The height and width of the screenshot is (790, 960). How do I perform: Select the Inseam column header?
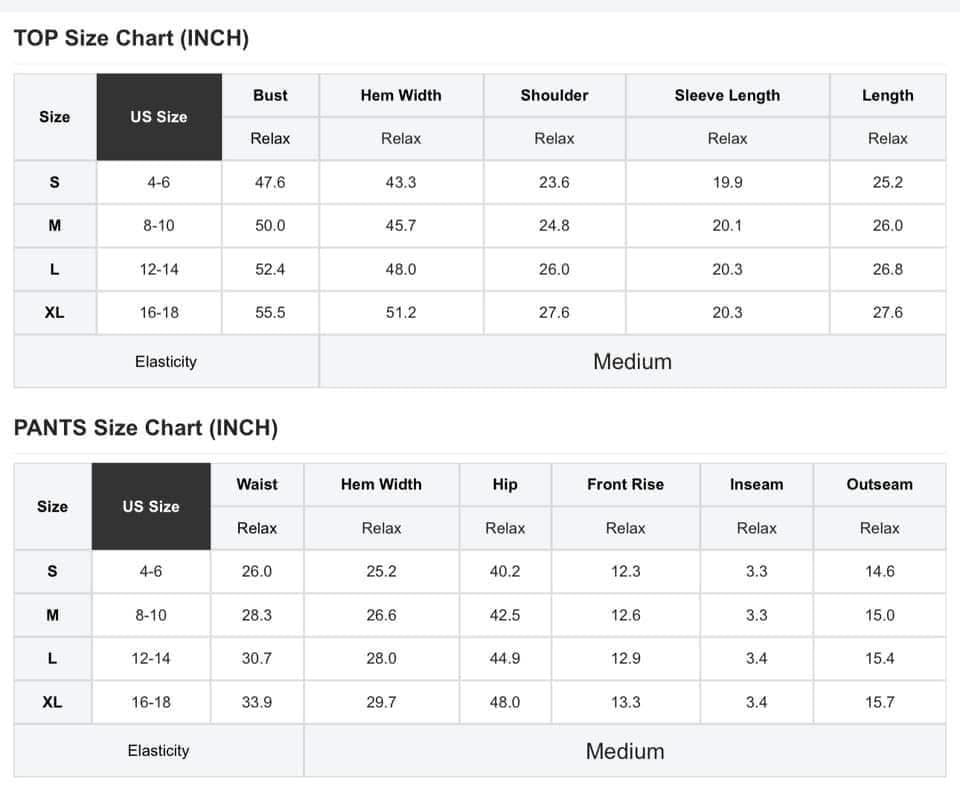coord(756,484)
